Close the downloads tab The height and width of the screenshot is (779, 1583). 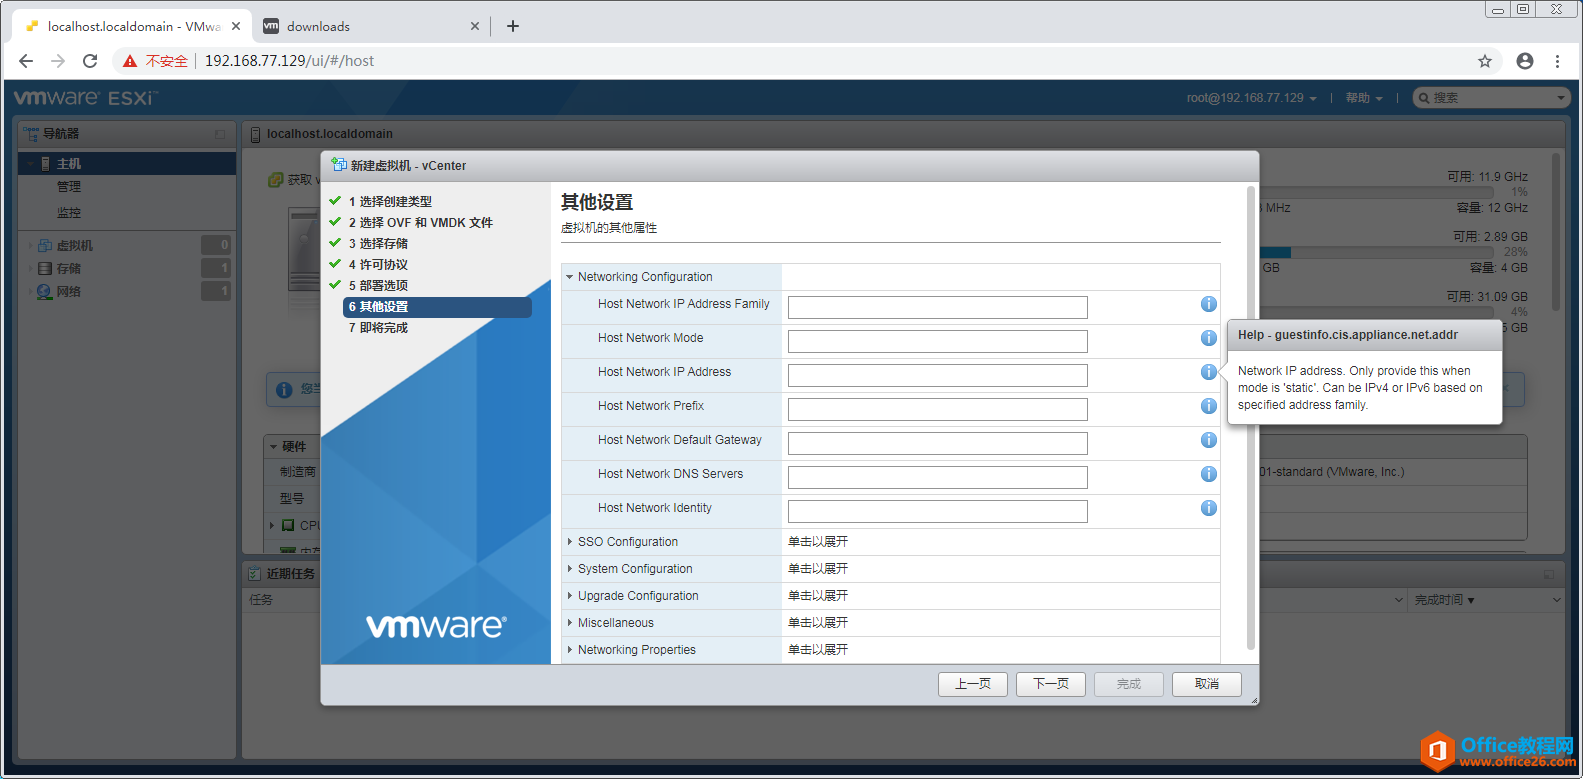[475, 26]
